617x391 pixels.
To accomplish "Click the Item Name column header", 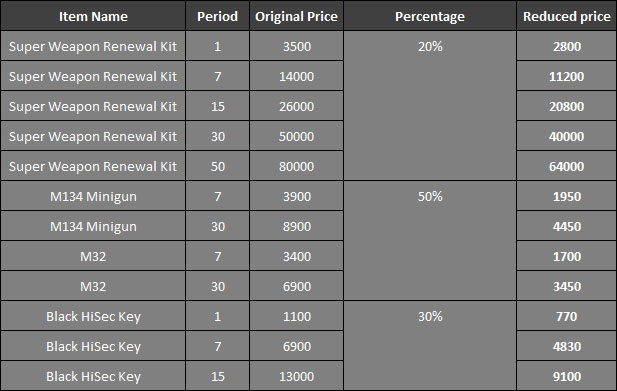I will [93, 16].
